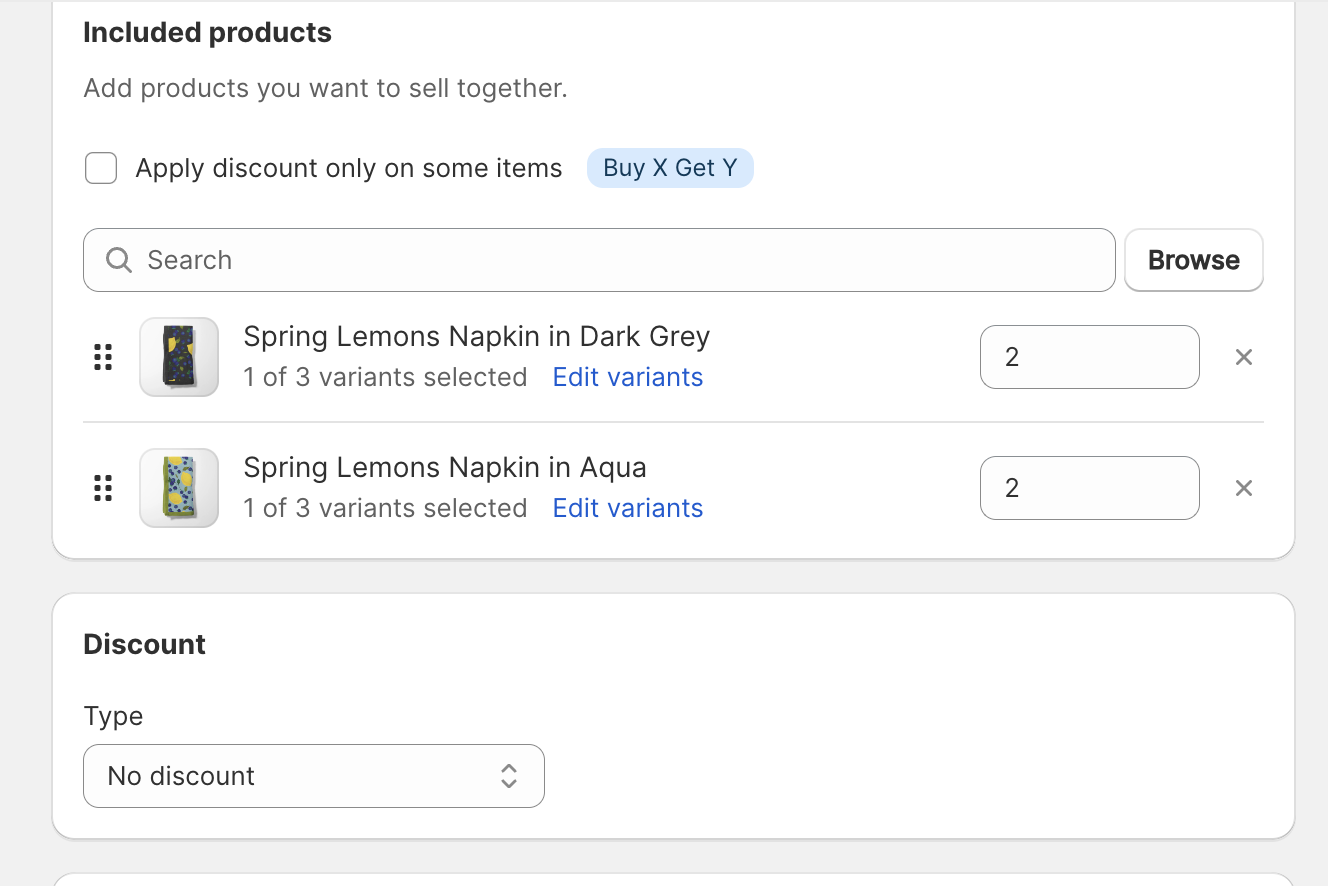Remove Spring Lemons Napkin in Dark Grey

click(x=1243, y=357)
